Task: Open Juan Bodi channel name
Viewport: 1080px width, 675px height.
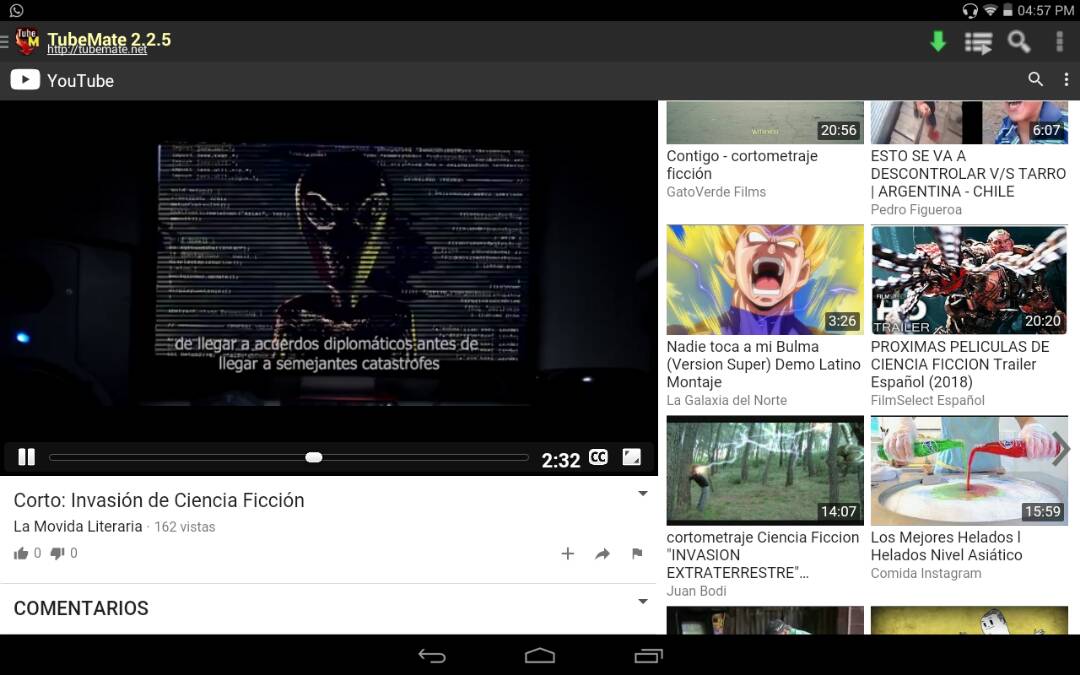Action: tap(696, 591)
